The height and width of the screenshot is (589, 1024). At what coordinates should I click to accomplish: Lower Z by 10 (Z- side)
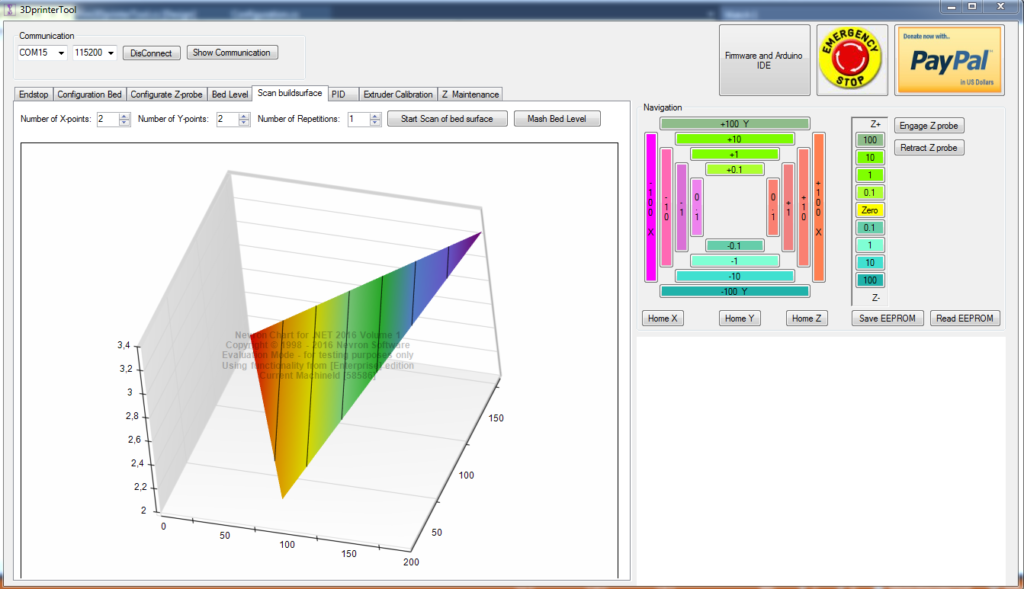pyautogui.click(x=870, y=263)
